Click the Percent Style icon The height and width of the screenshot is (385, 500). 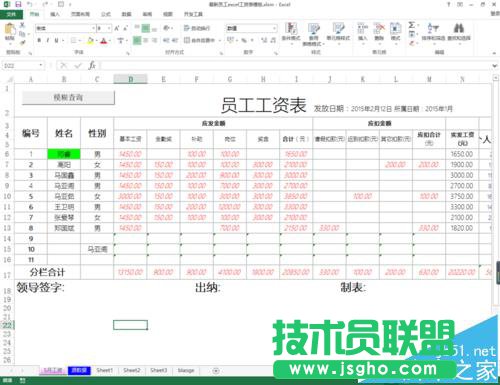pyautogui.click(x=244, y=41)
